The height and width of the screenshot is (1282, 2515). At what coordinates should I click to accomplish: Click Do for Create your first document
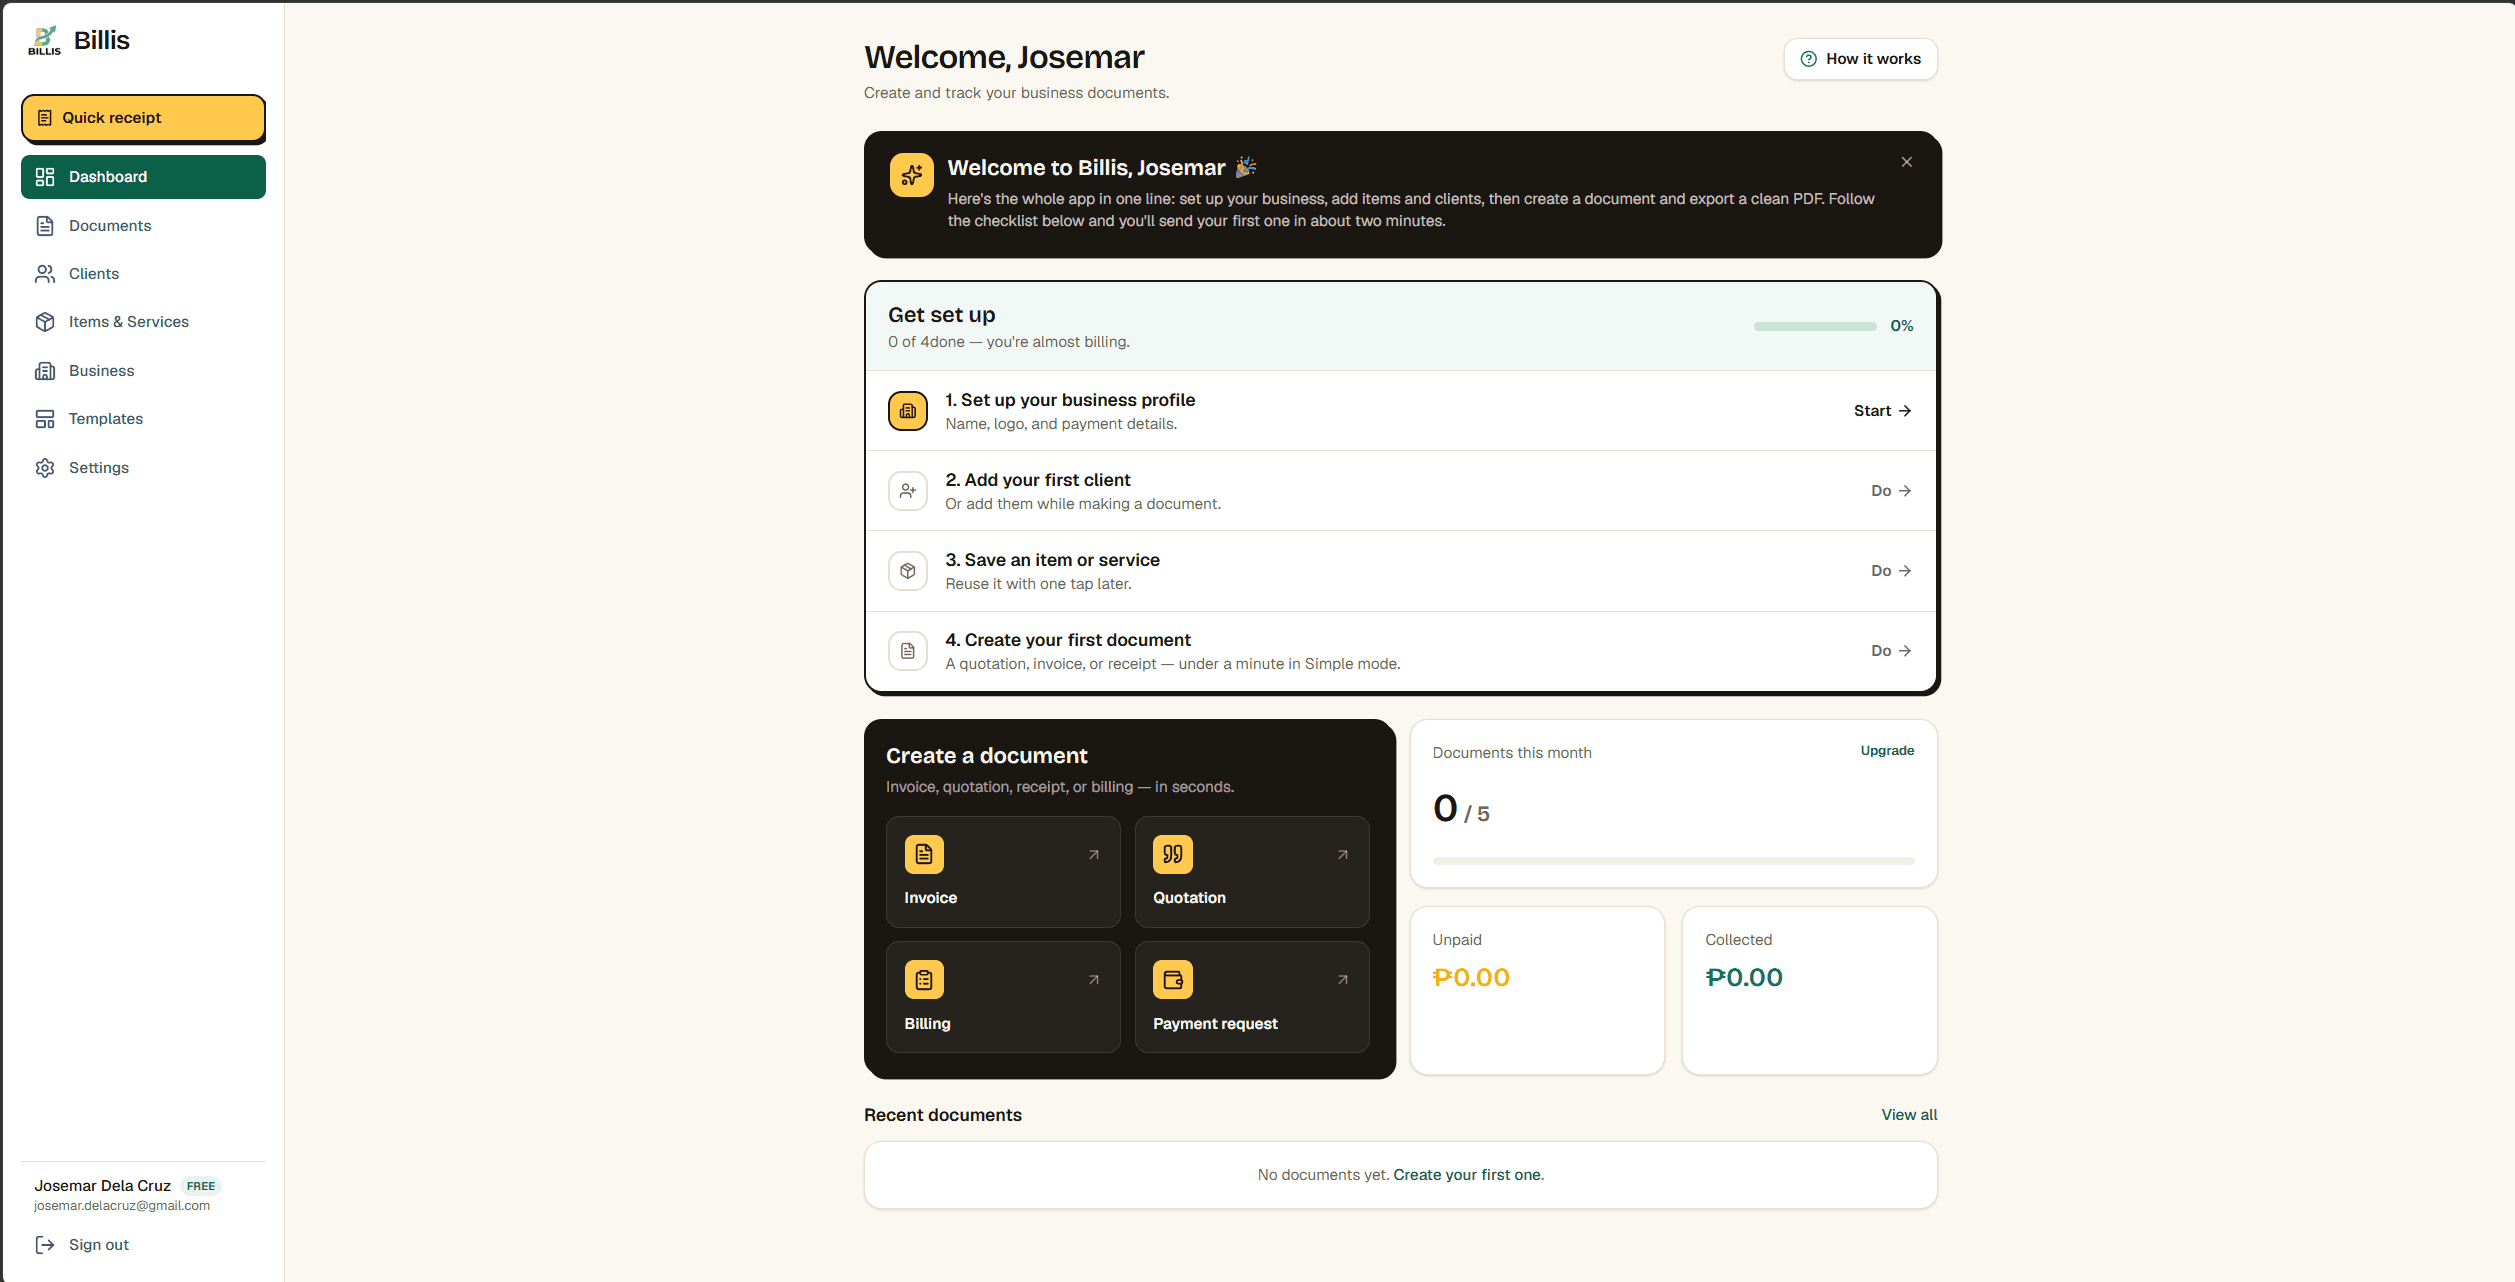pyautogui.click(x=1891, y=651)
